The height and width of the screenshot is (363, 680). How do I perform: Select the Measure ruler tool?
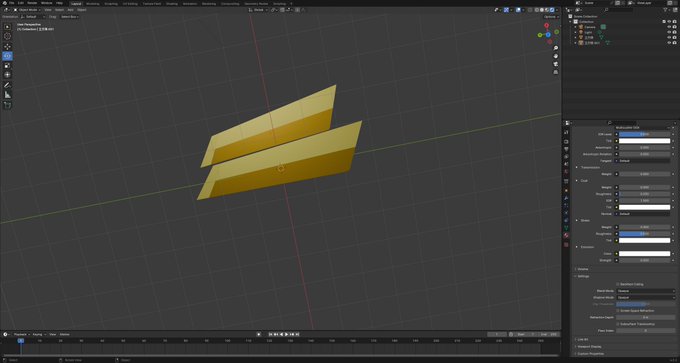tap(7, 95)
